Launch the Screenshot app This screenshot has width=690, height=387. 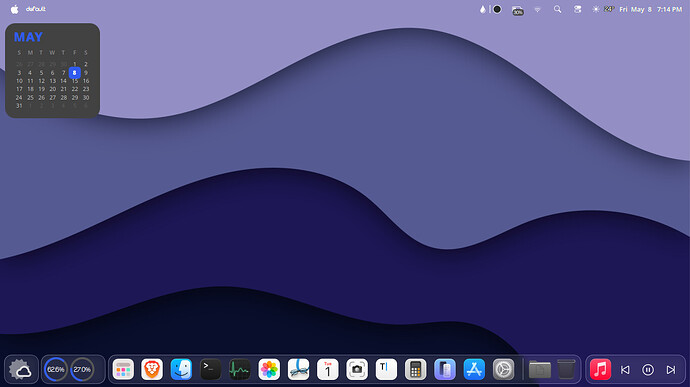pos(357,369)
